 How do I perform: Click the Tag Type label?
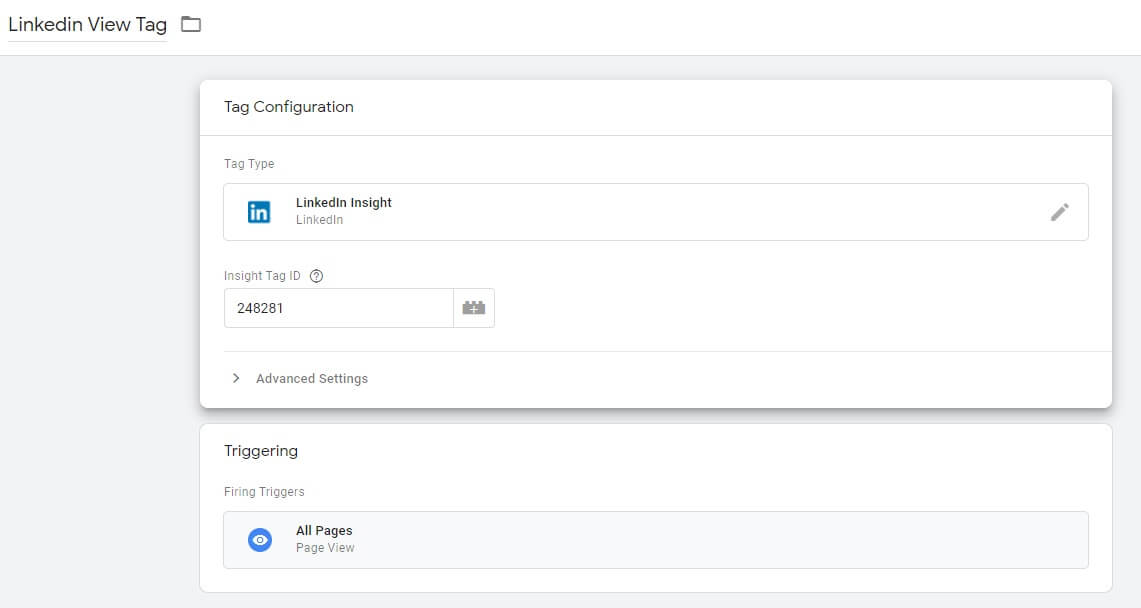coord(249,164)
